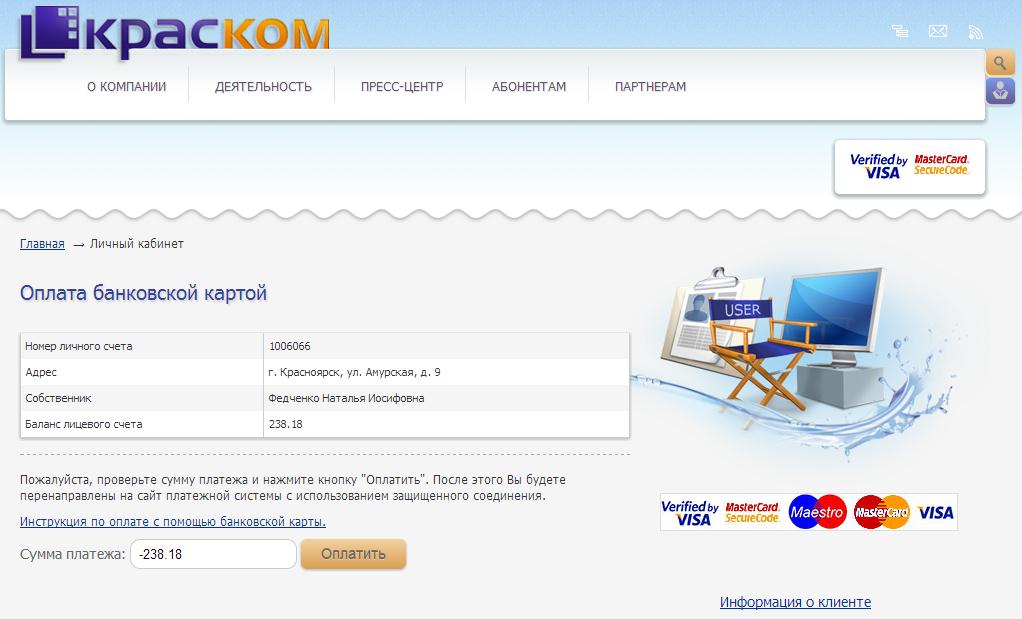Open the ПРЕСС-ЦЕНТР menu

(402, 87)
